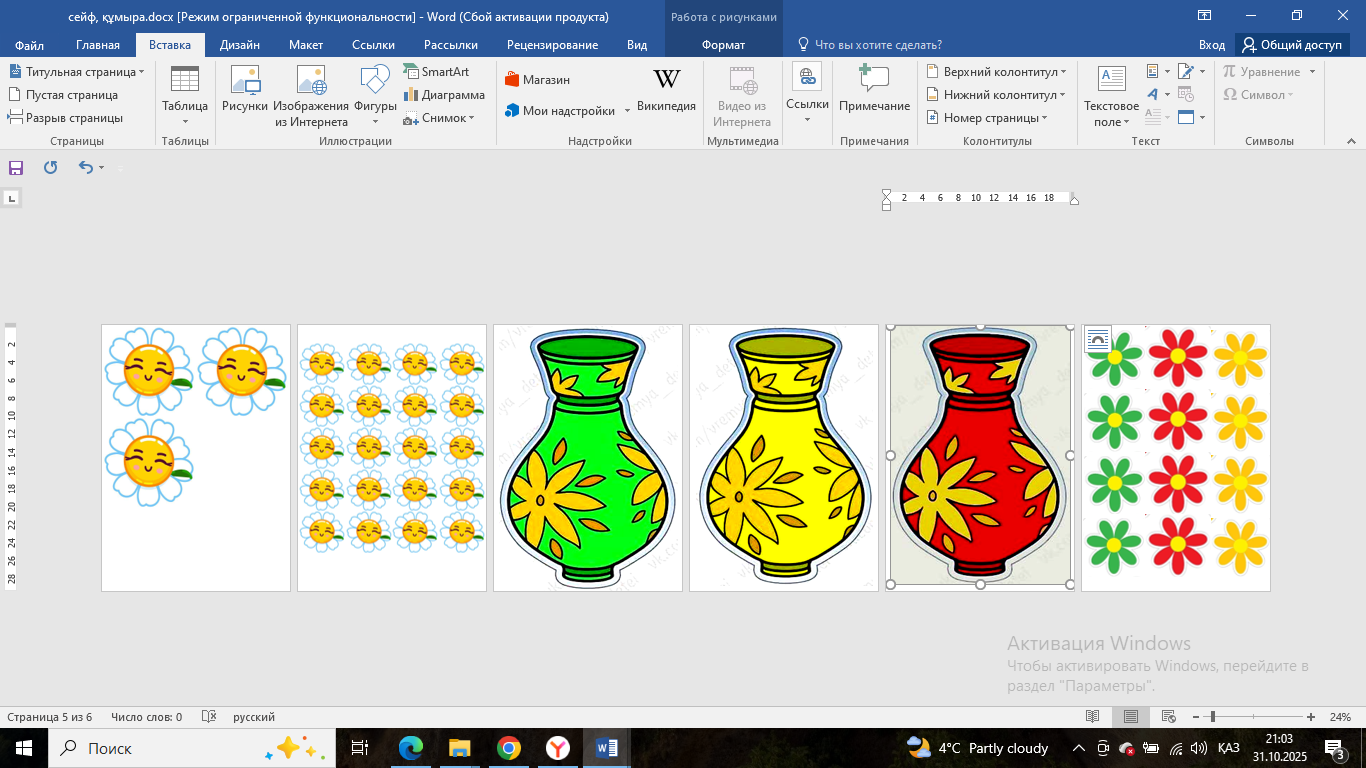This screenshot has width=1366, height=768.
Task: Insert a chart via Диаграмма
Action: click(444, 95)
